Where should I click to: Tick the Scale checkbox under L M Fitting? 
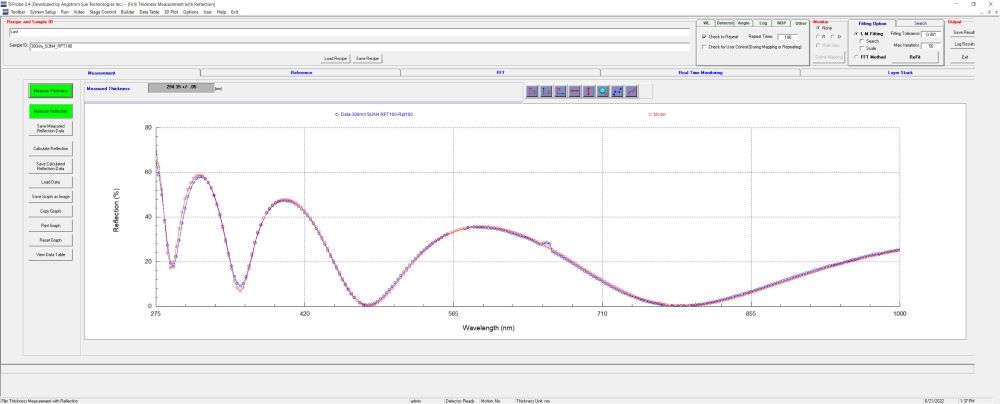(x=861, y=48)
